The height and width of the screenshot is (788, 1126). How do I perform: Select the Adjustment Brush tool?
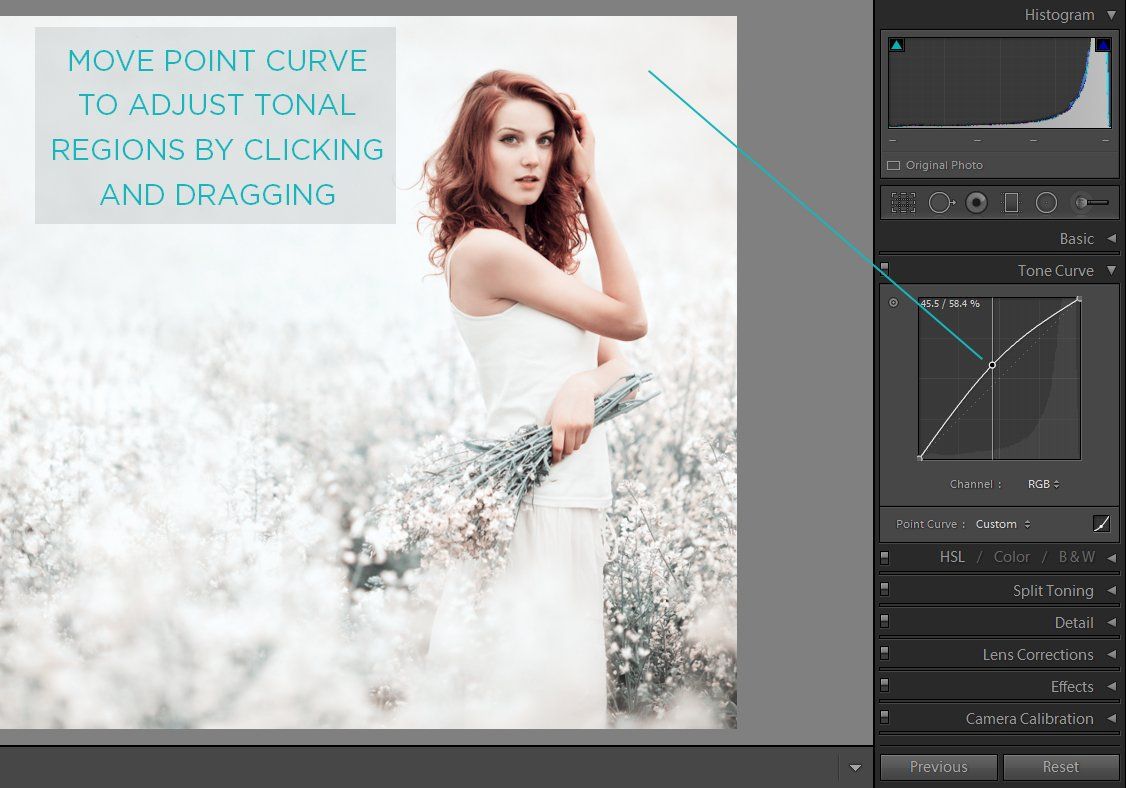tap(1091, 203)
